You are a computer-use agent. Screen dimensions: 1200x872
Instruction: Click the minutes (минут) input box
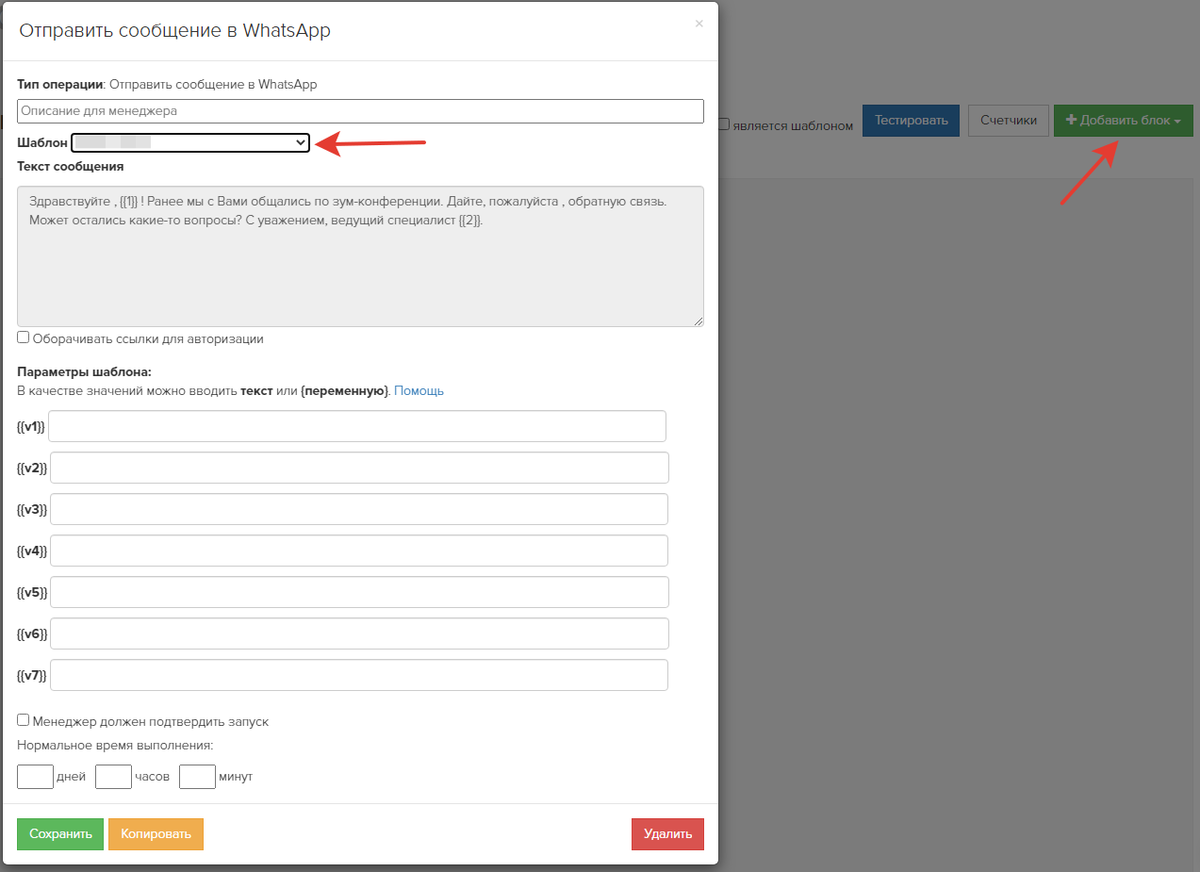pos(197,776)
